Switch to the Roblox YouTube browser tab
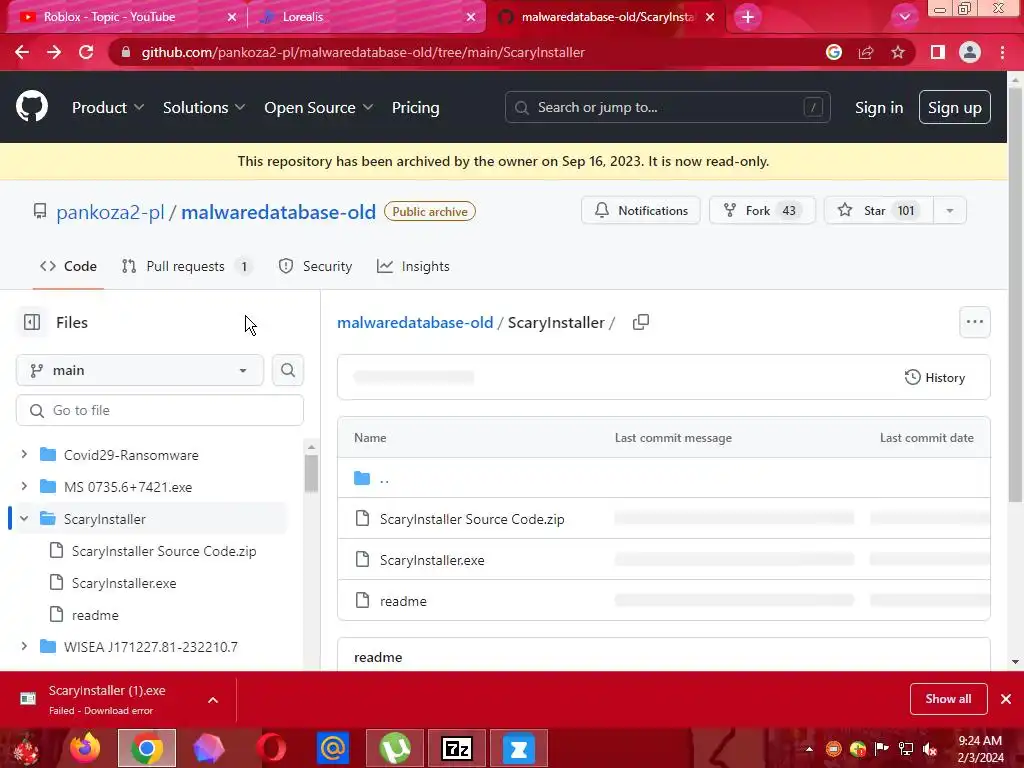Screen dimensions: 1024x768 click(x=124, y=17)
